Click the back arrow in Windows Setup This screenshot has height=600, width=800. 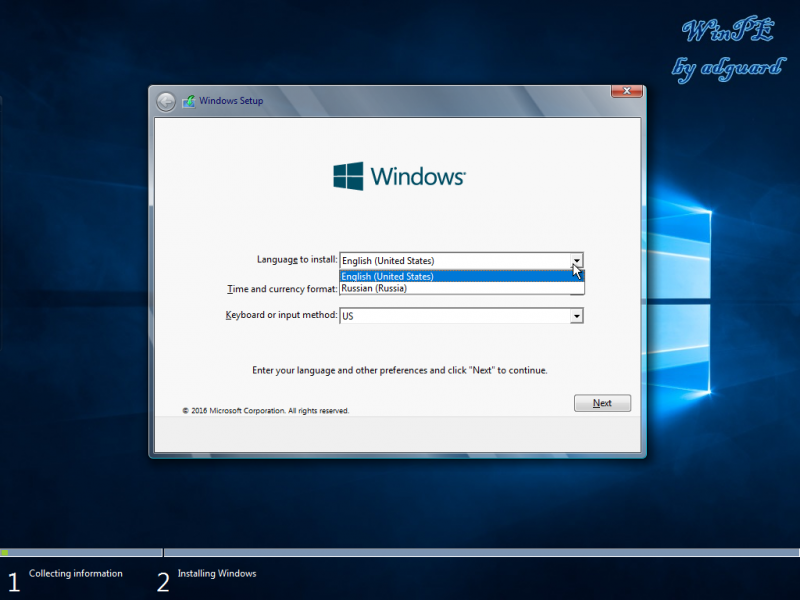166,102
